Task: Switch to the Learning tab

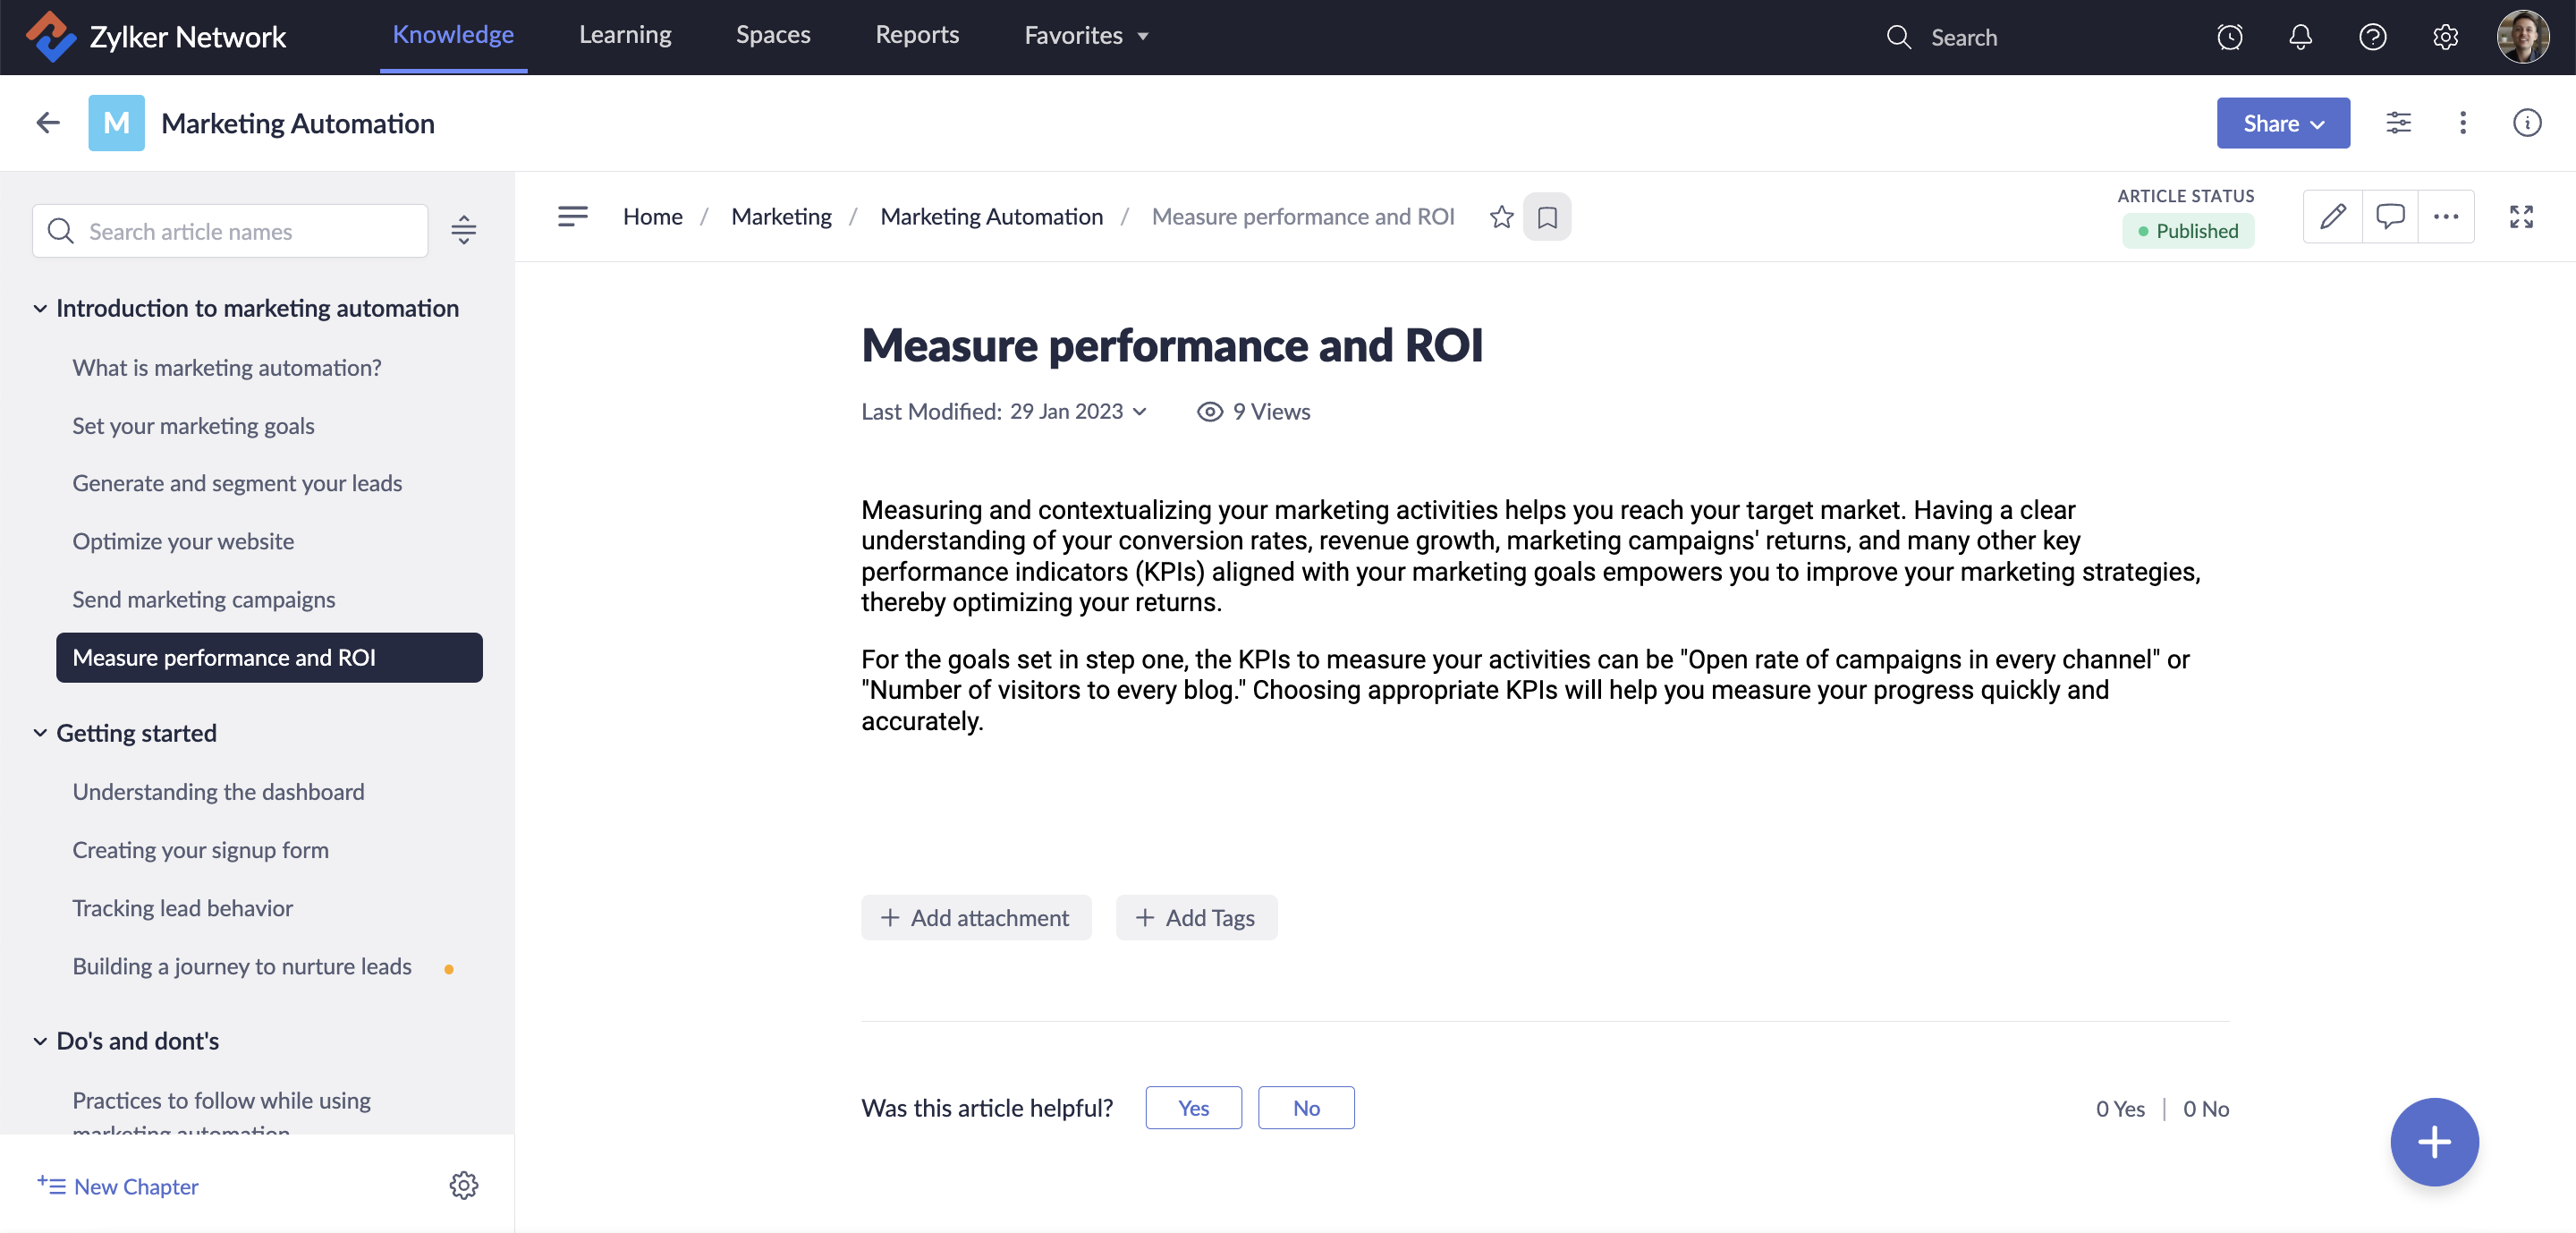Action: (x=625, y=35)
